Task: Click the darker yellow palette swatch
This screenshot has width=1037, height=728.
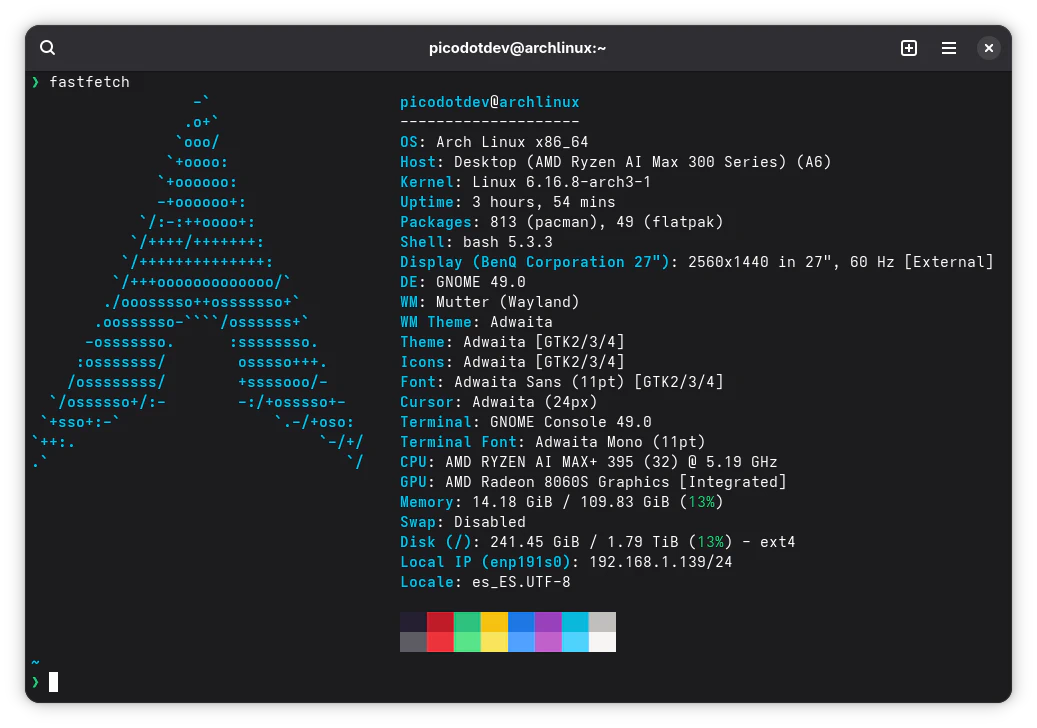Action: 494,622
